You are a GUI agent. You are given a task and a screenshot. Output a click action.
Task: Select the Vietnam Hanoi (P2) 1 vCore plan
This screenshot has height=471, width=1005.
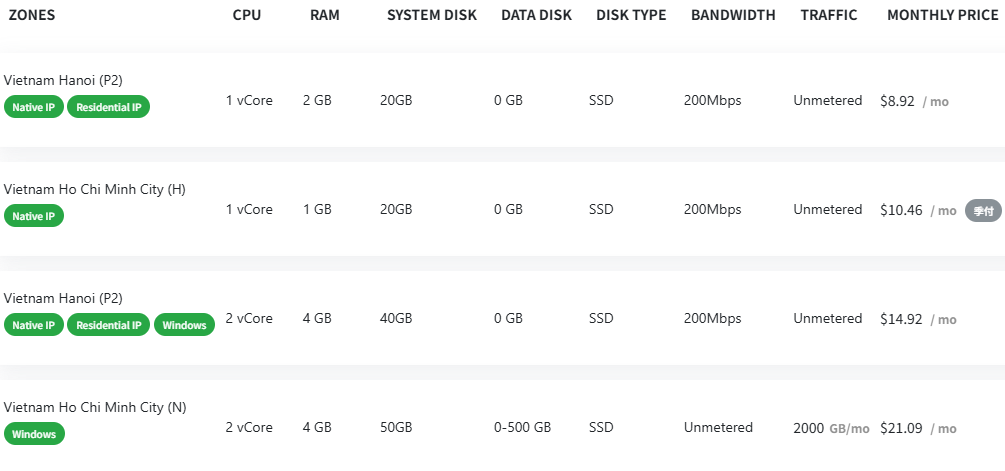63,80
